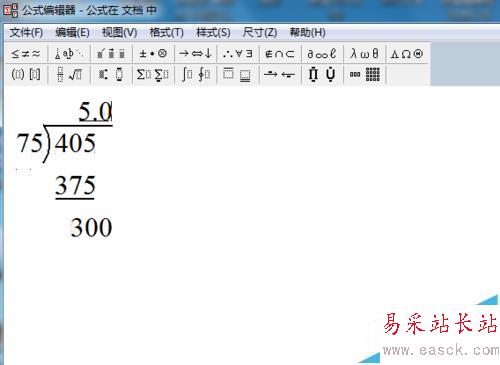This screenshot has height=365, width=500.
Task: Open the relational symbols palette (≤ ≠ ≈)
Action: (26, 54)
